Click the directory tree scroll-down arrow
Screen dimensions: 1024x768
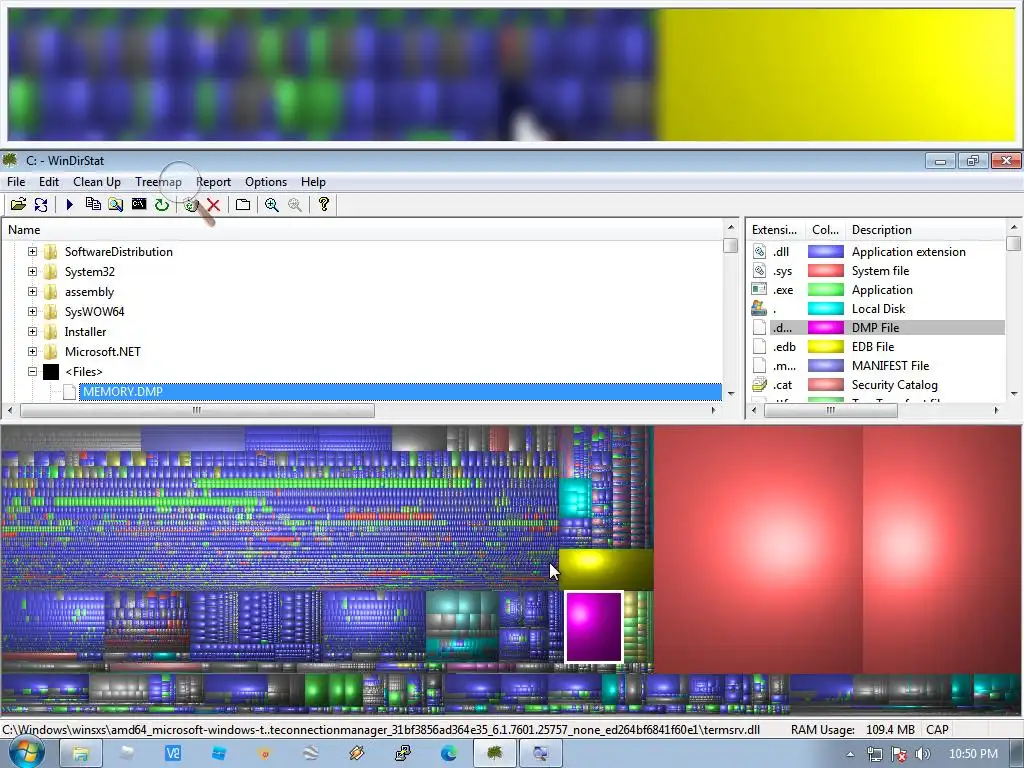(x=731, y=394)
